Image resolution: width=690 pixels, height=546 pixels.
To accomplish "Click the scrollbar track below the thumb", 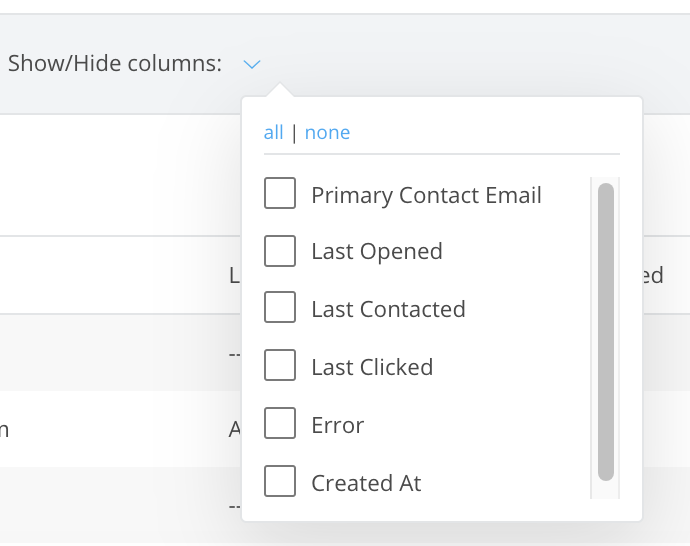I will pyautogui.click(x=606, y=489).
